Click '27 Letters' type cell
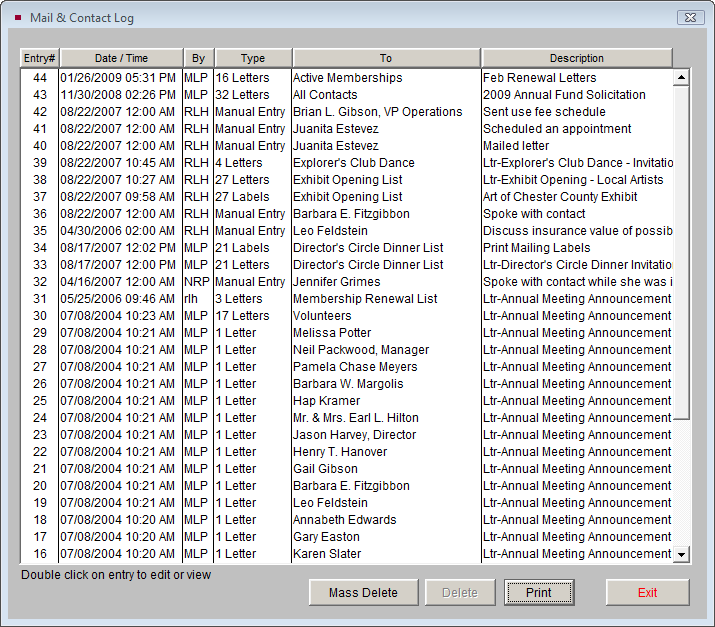Image resolution: width=715 pixels, height=627 pixels. [x=242, y=180]
